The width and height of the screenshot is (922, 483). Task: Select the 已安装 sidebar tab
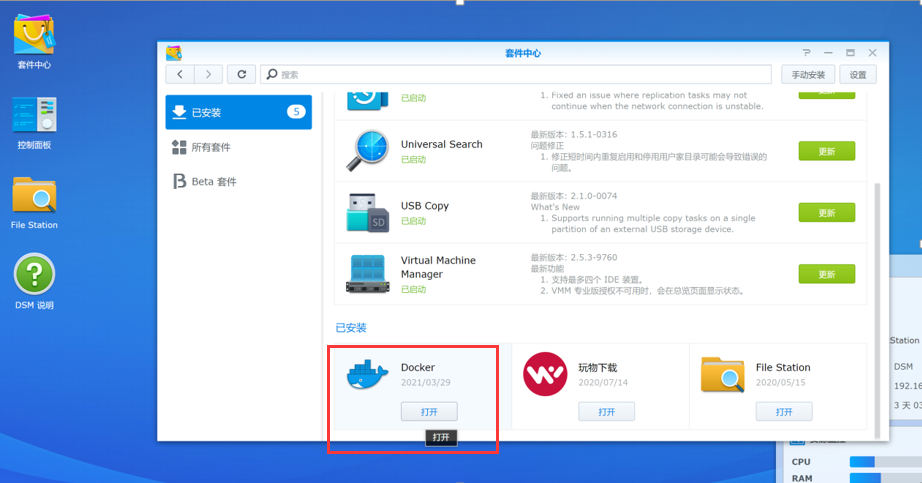tap(238, 112)
